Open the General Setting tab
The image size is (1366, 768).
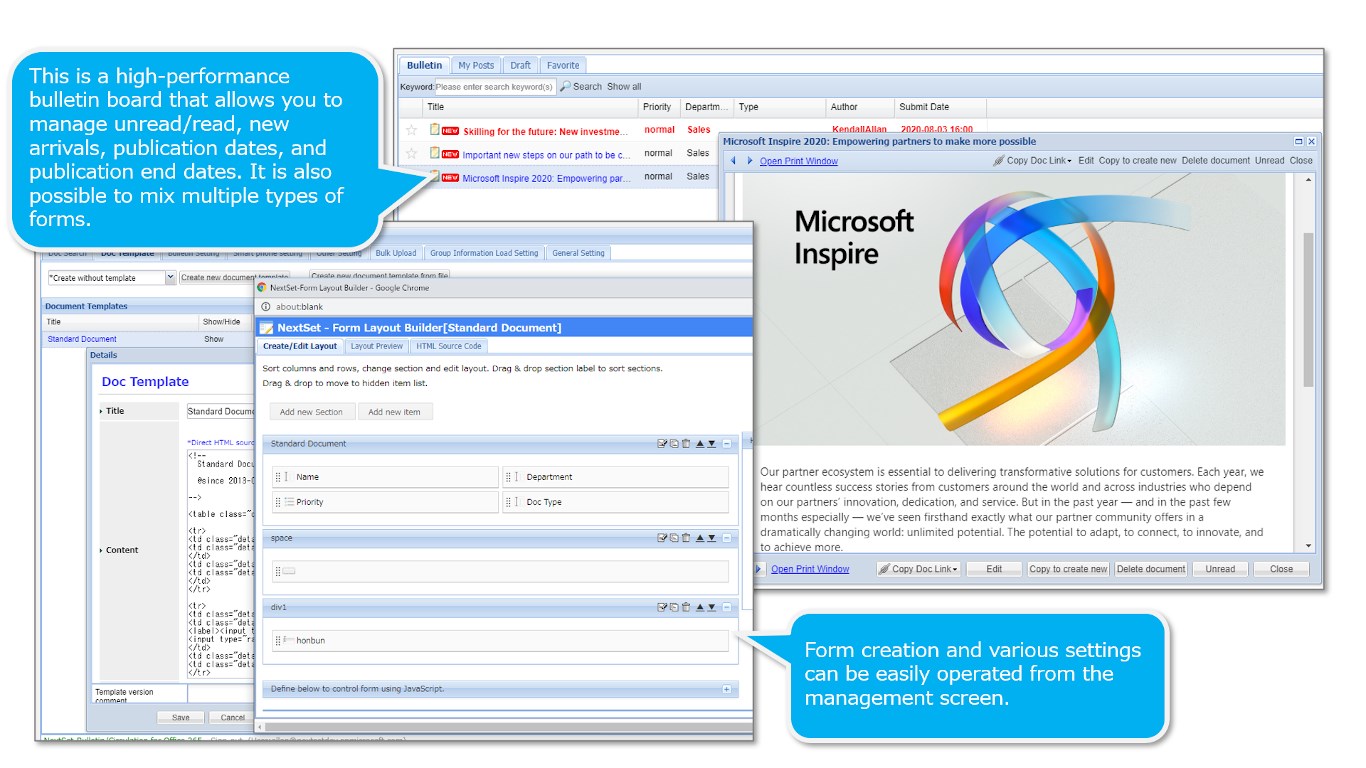click(578, 253)
